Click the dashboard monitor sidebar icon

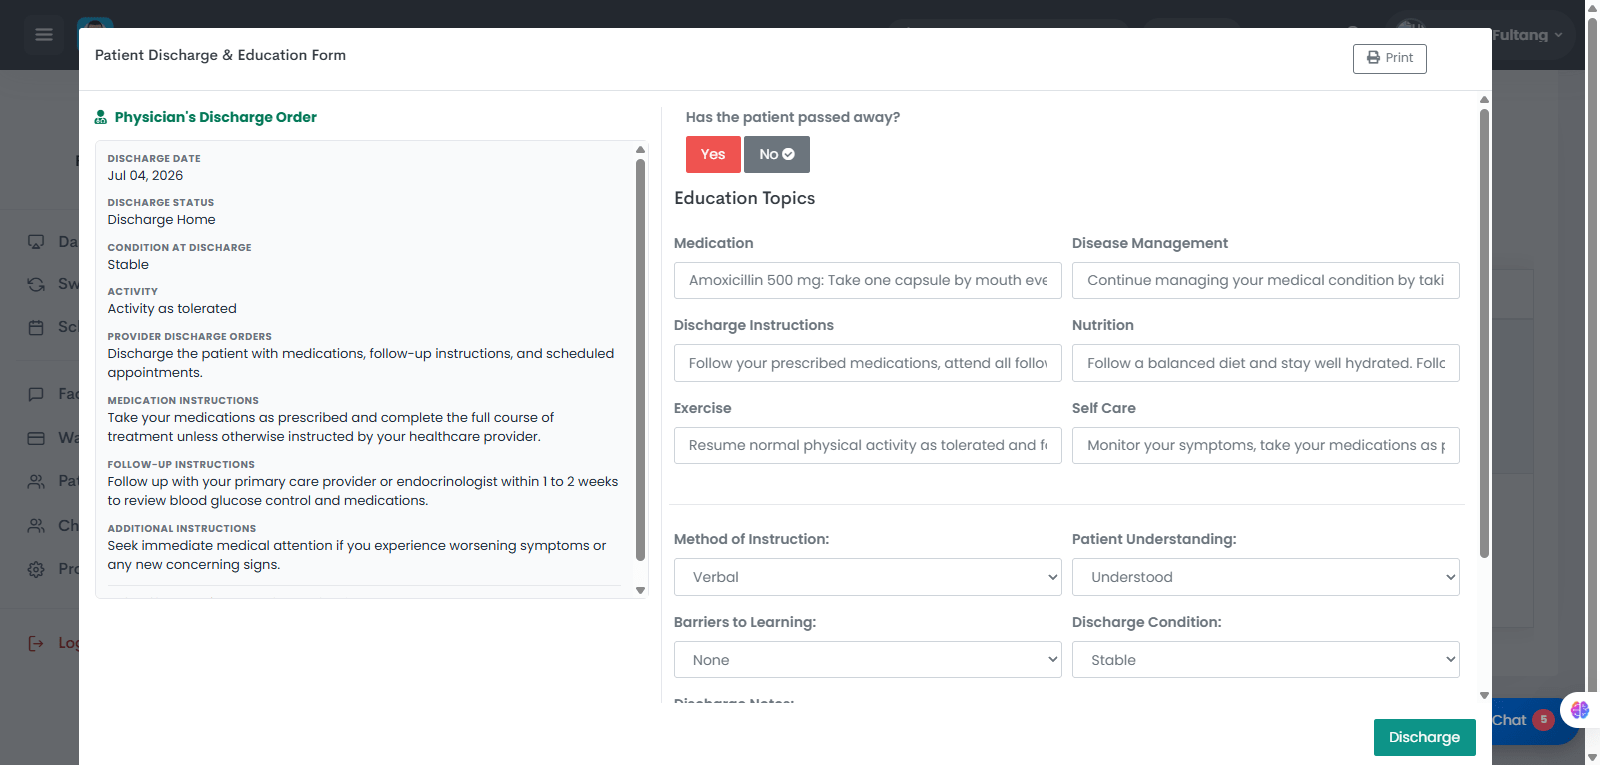click(36, 242)
